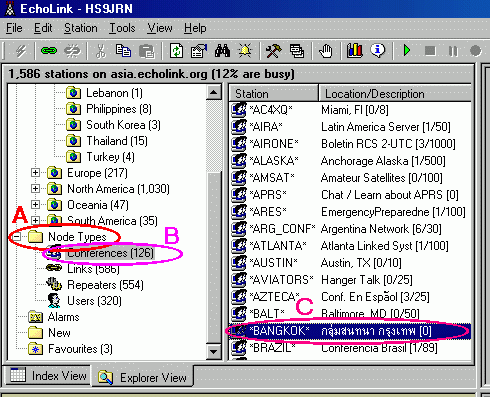Screen dimensions: 490x397
Task: Expand the Europe (217) tree node
Action: coord(35,173)
